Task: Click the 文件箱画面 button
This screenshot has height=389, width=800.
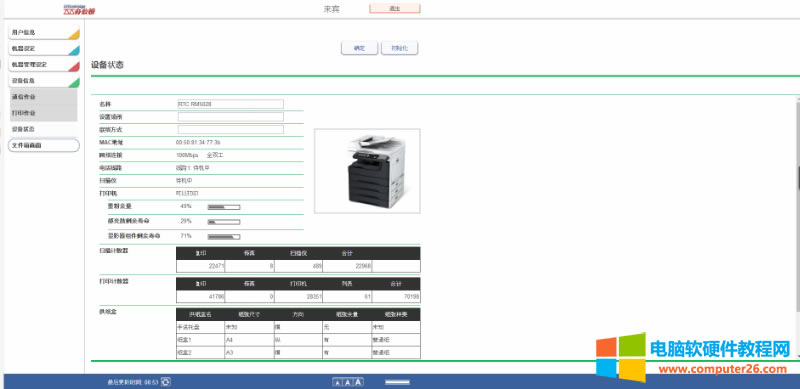Action: click(44, 145)
